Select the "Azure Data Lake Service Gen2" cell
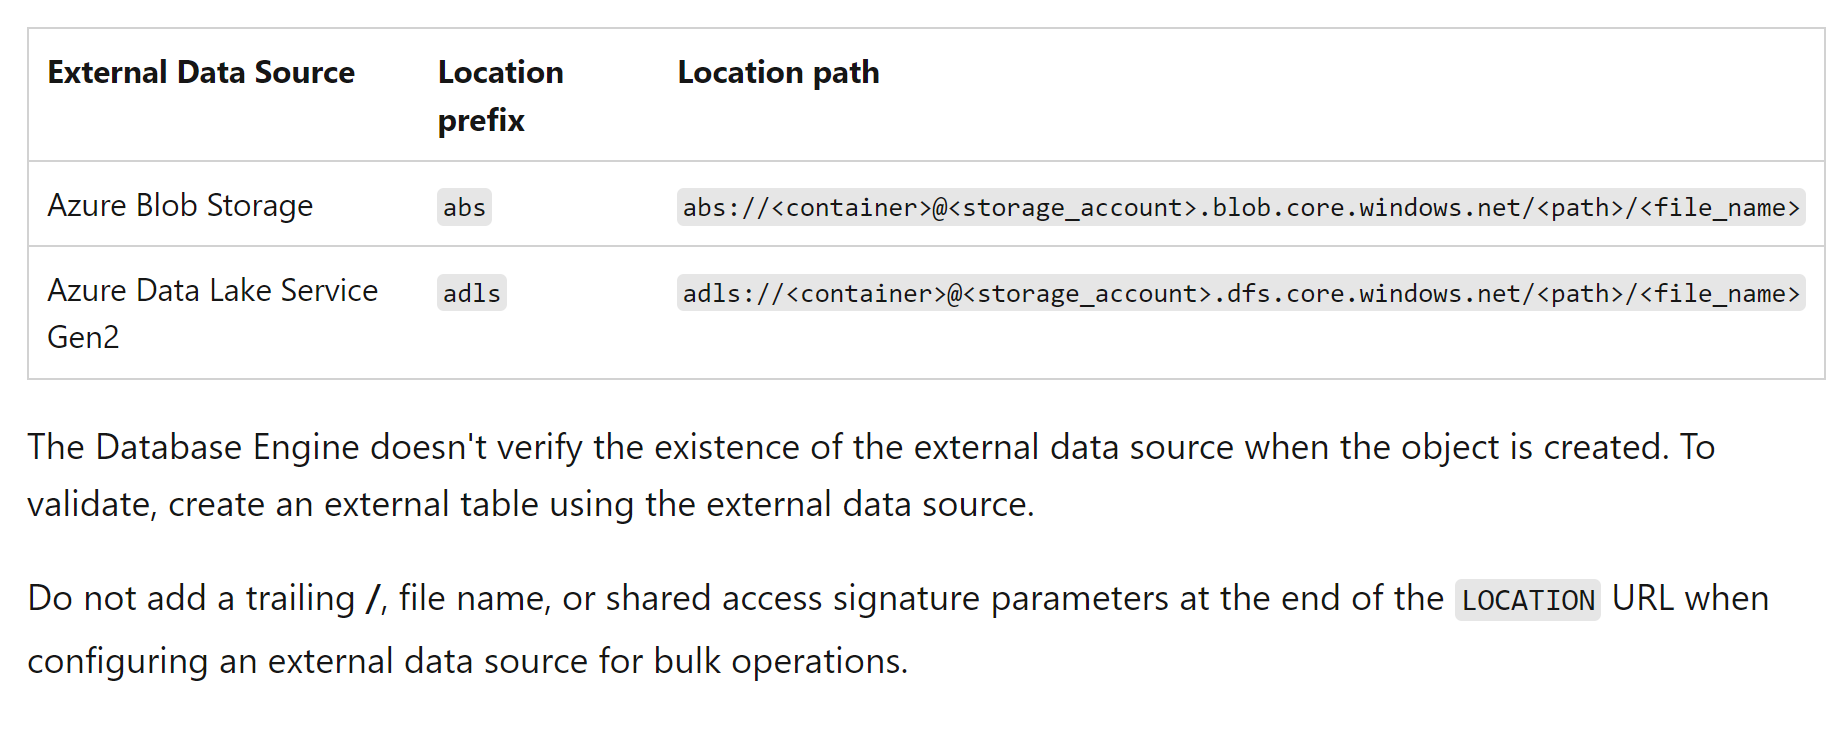This screenshot has width=1845, height=736. pyautogui.click(x=212, y=313)
